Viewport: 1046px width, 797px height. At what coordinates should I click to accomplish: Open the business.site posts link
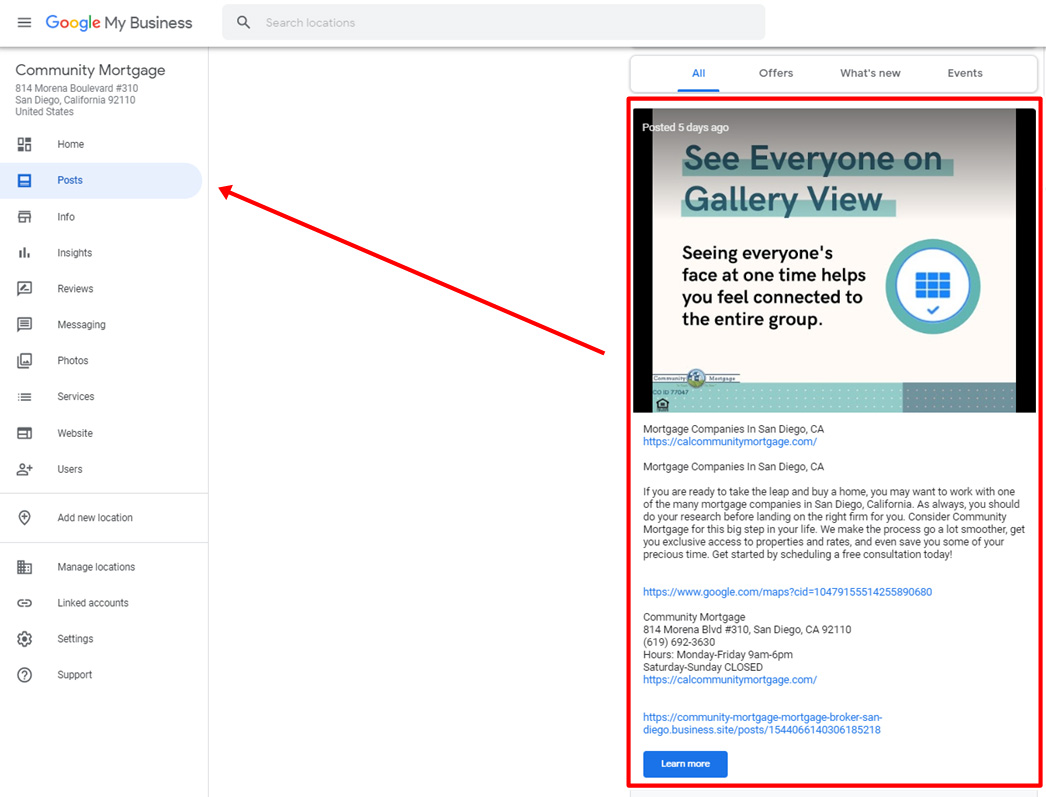pyautogui.click(x=762, y=724)
